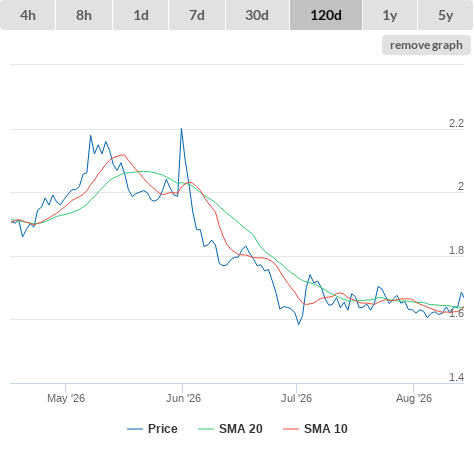This screenshot has height=455, width=474.
Task: Switch to the 30d time range
Action: (x=257, y=15)
